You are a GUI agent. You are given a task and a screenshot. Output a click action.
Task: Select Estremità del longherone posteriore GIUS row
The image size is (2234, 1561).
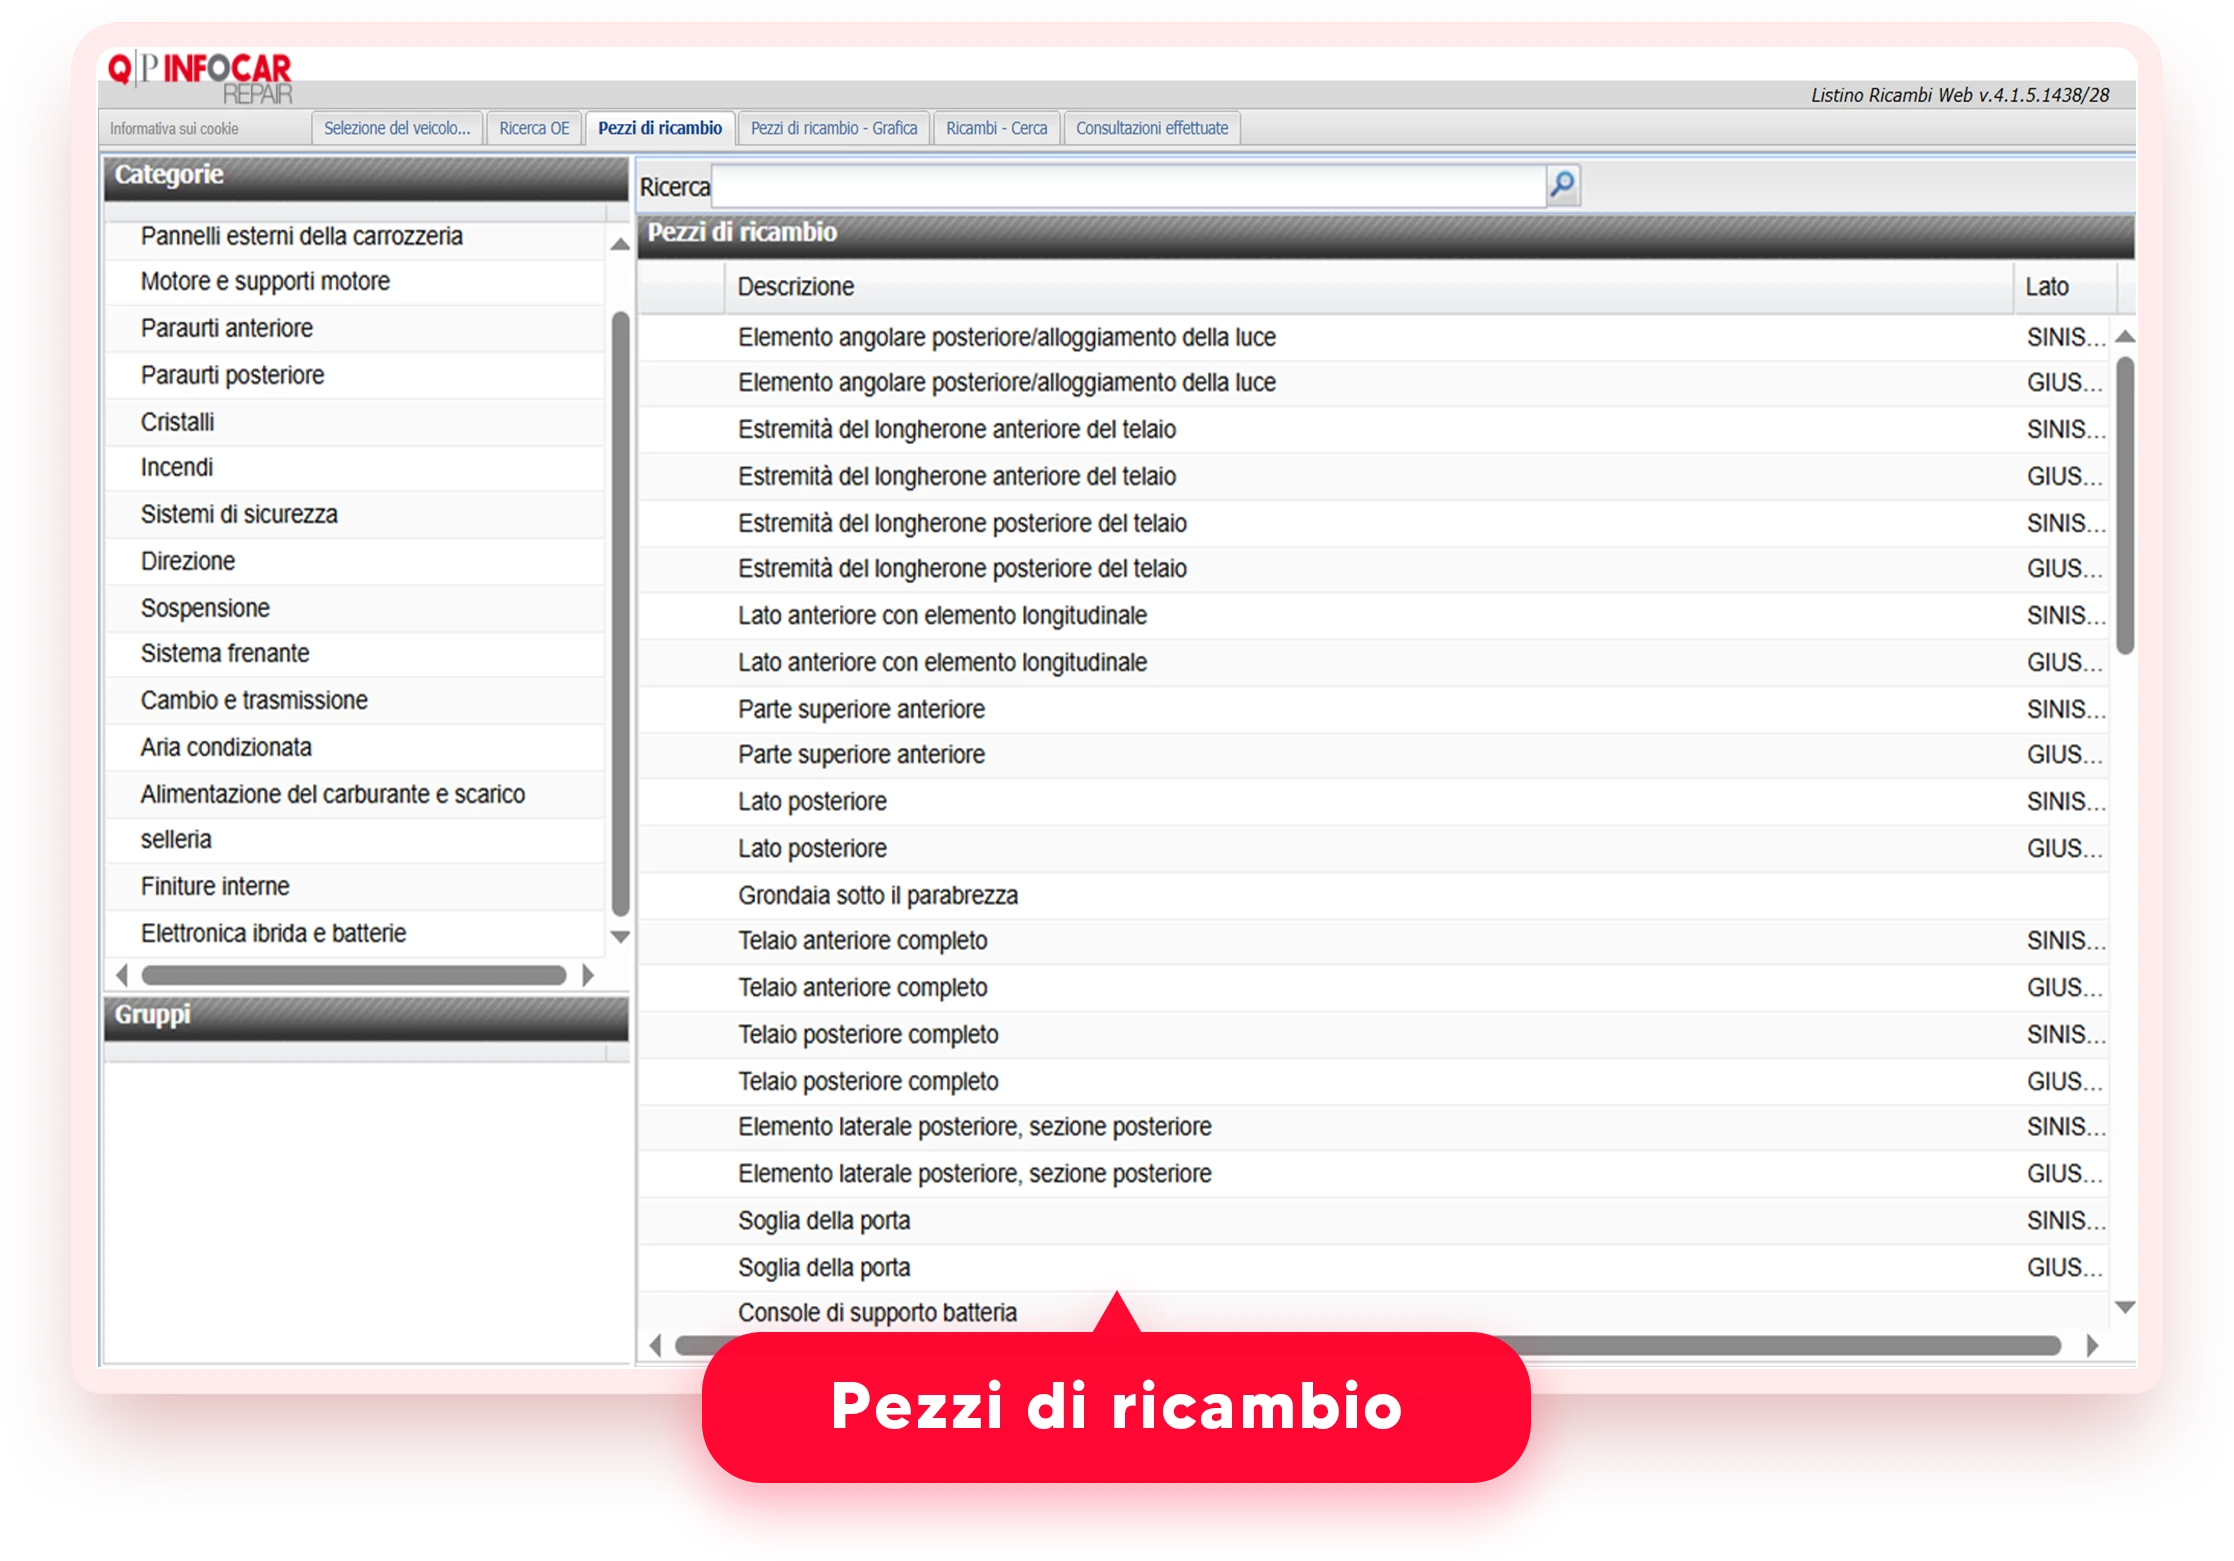1373,569
